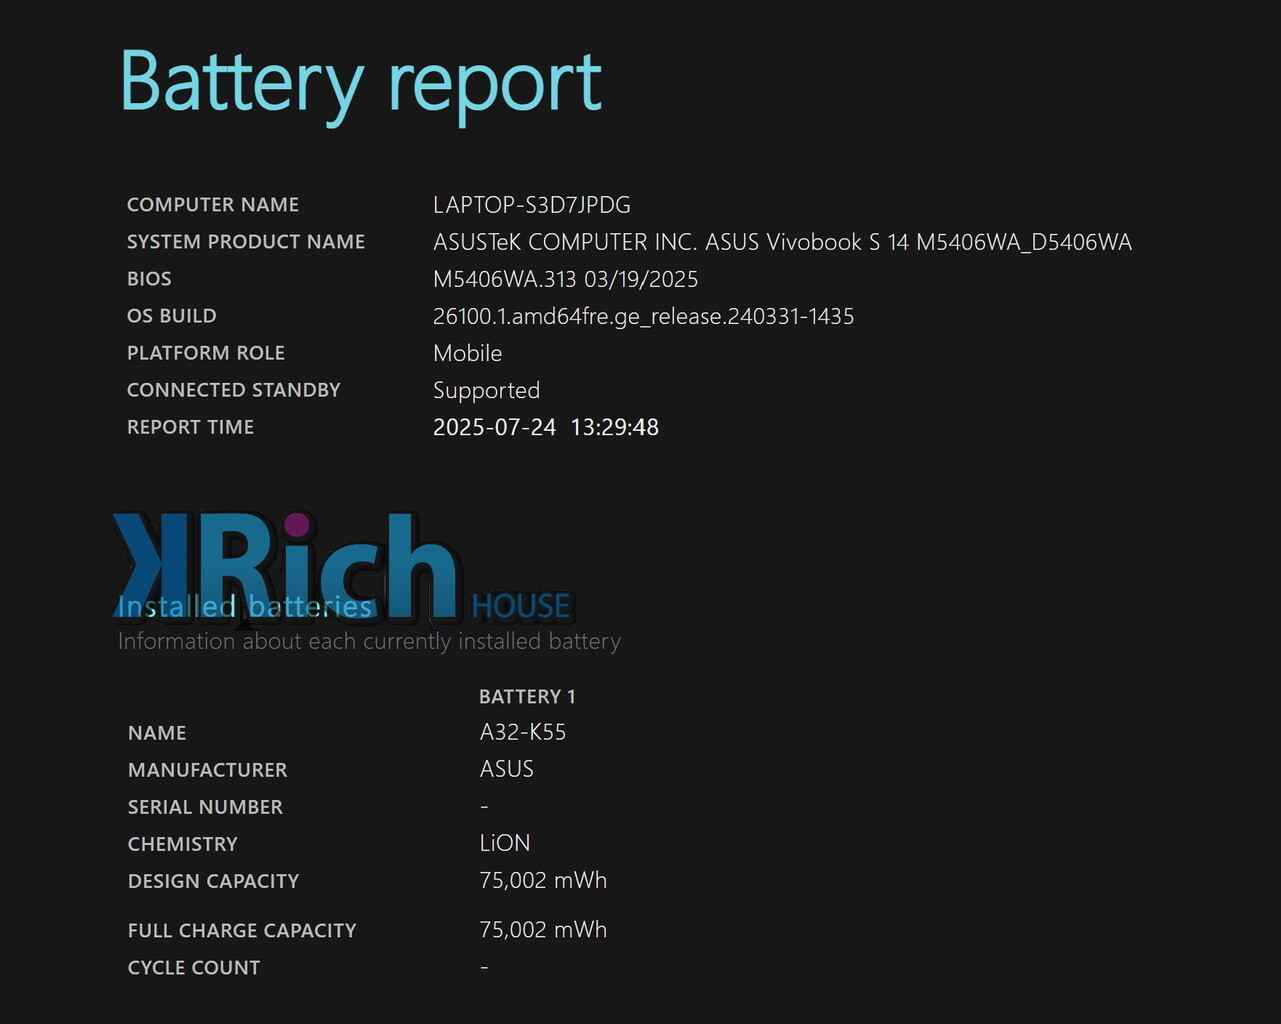
Task: Click the PLATFORM ROLE label
Action: coord(206,353)
